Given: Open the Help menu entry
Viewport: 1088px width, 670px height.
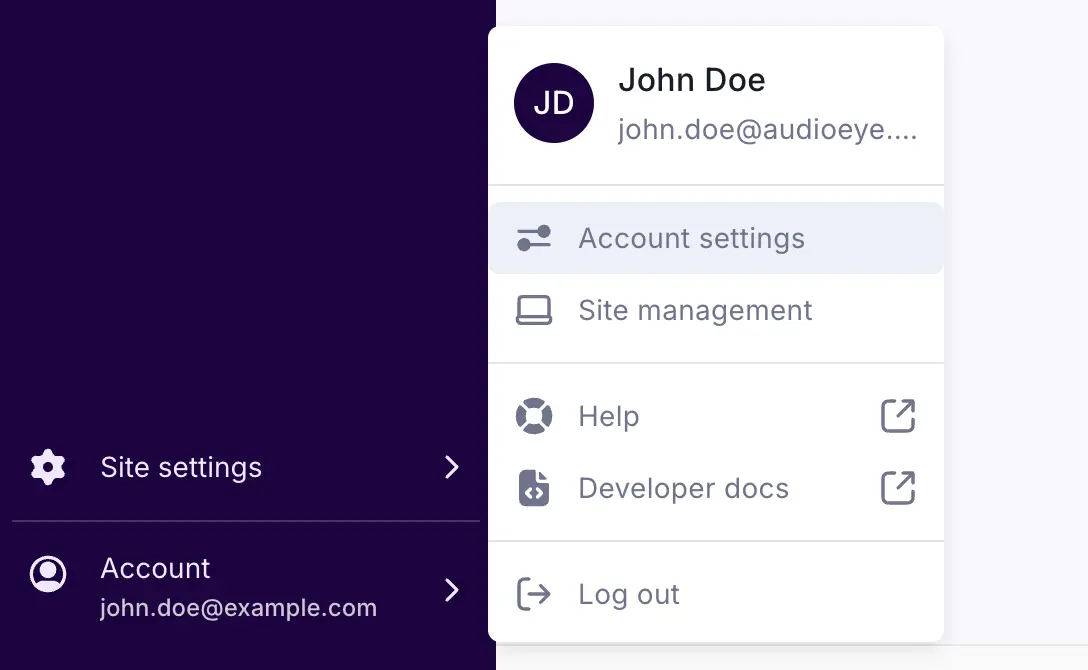Looking at the screenshot, I should pos(608,416).
